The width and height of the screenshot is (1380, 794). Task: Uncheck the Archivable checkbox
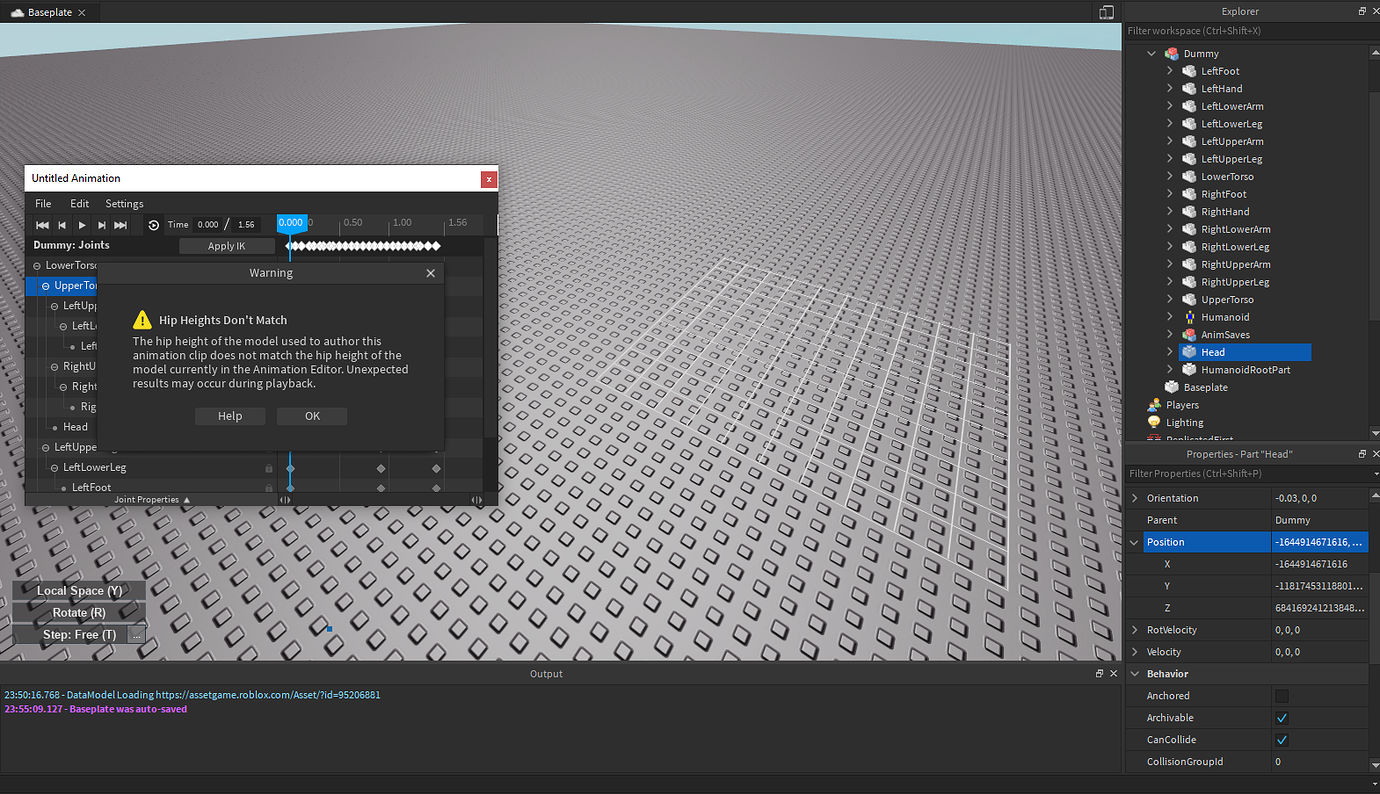pyautogui.click(x=1282, y=718)
